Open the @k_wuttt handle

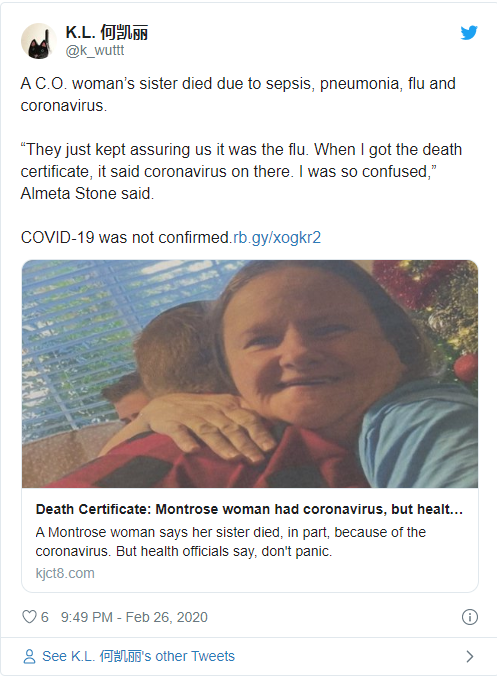(x=95, y=50)
